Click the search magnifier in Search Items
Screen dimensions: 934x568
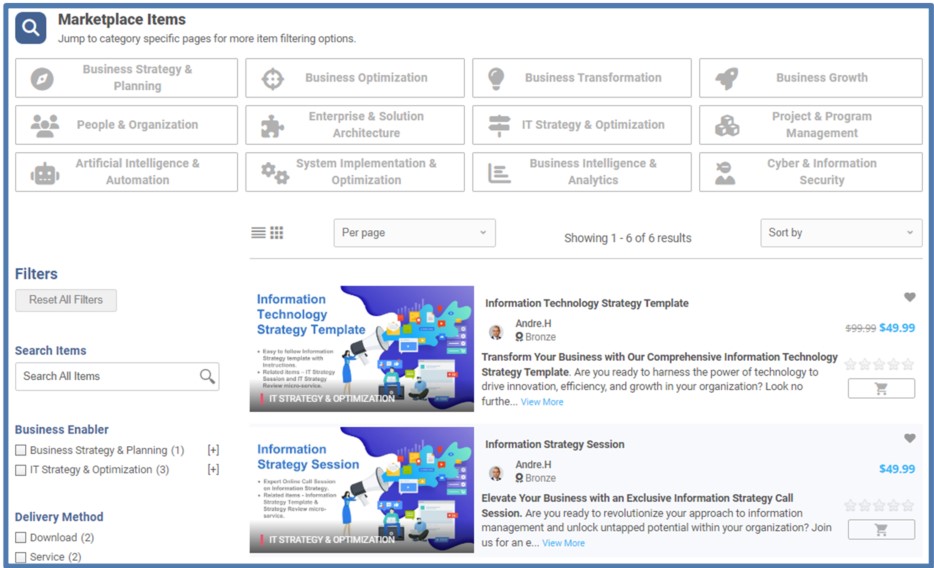tap(207, 376)
